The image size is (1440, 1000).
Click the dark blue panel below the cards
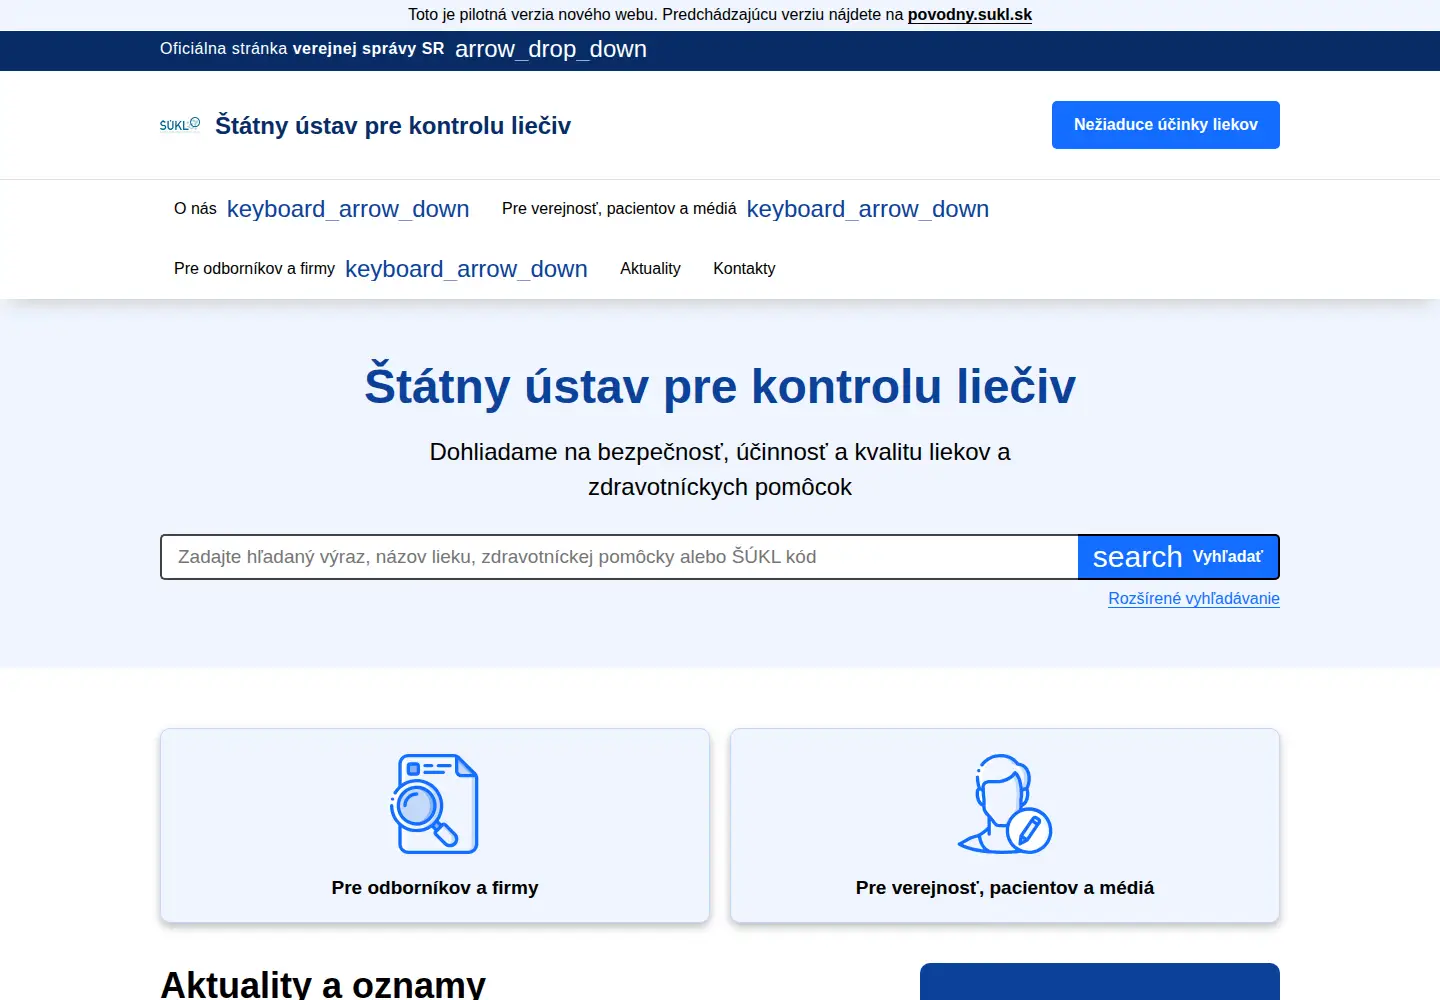[1100, 982]
